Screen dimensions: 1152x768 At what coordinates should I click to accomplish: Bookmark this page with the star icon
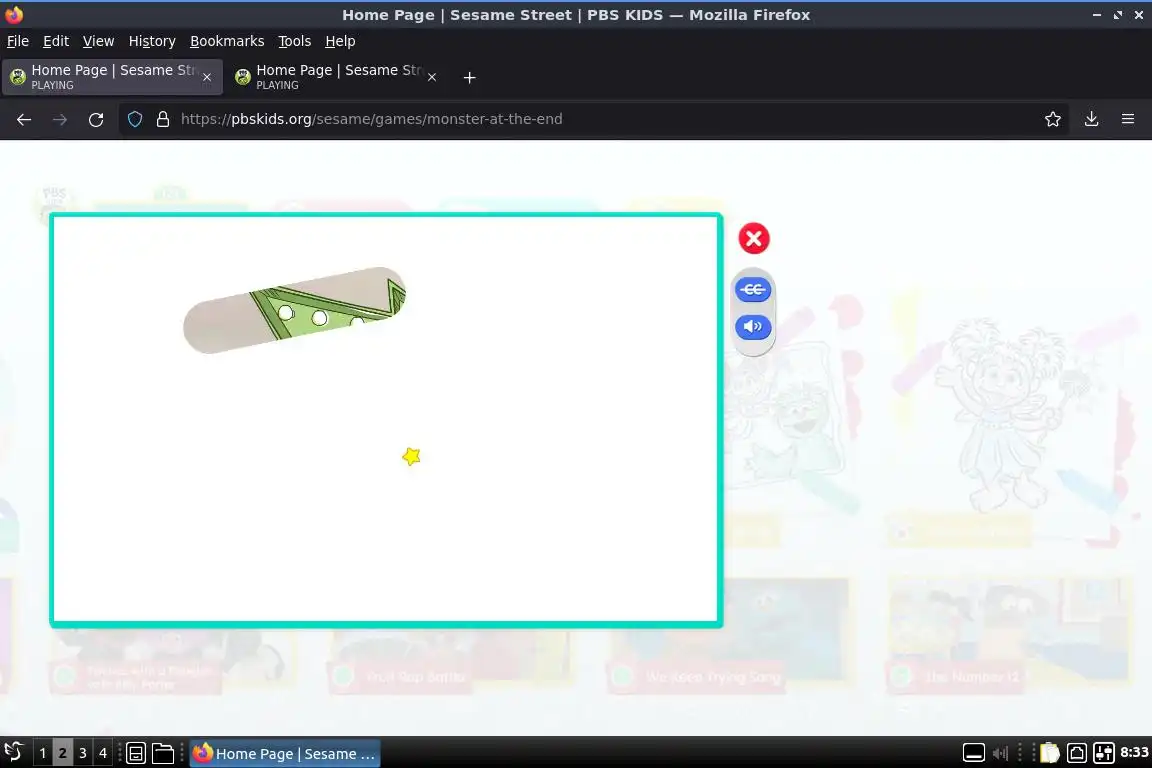pos(1053,119)
